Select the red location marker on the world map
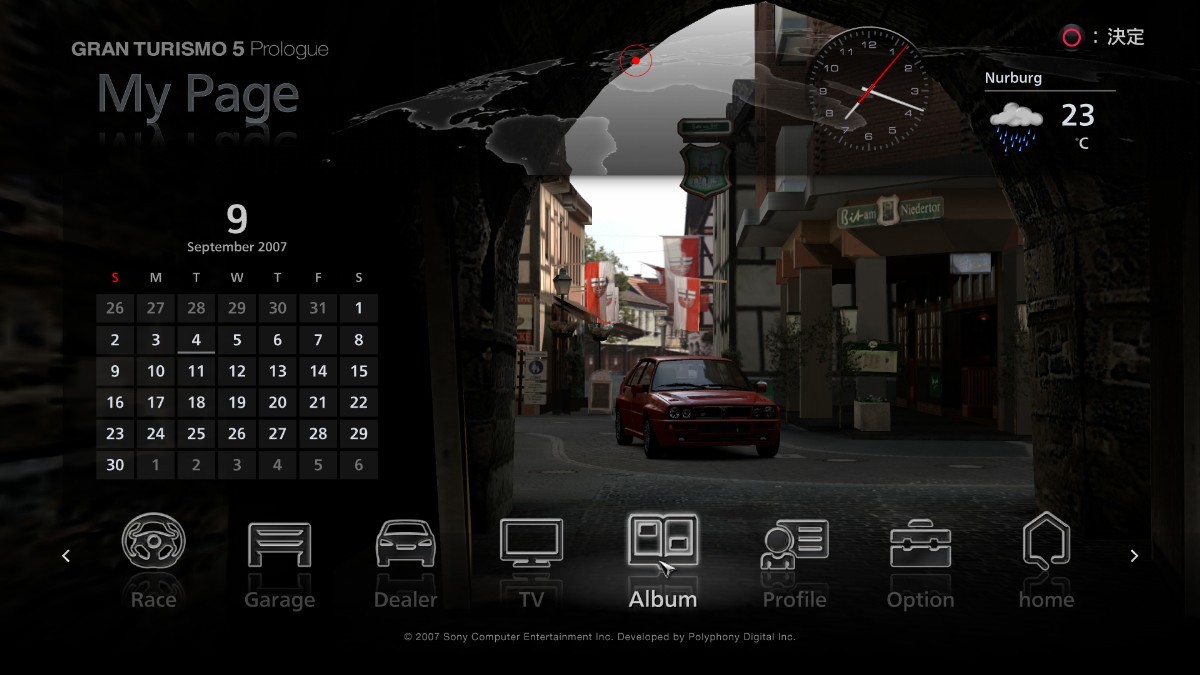The image size is (1200, 675). point(635,61)
